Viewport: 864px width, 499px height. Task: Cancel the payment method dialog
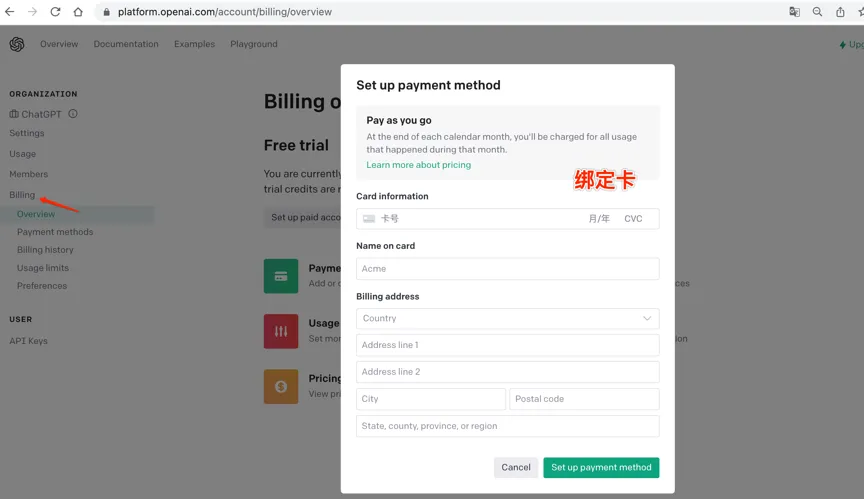click(x=516, y=467)
